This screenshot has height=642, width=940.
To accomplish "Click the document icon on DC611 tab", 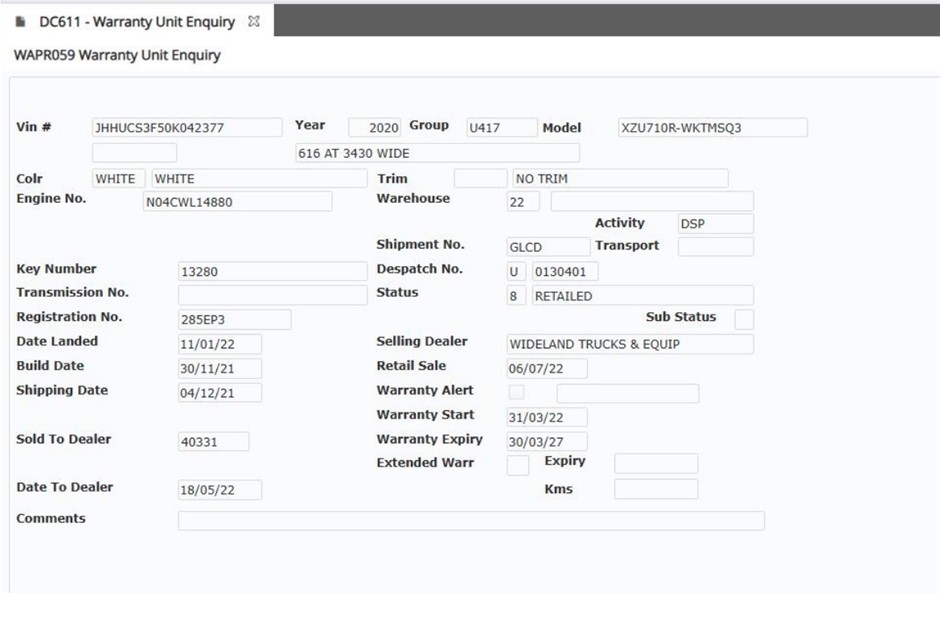I will coord(20,22).
